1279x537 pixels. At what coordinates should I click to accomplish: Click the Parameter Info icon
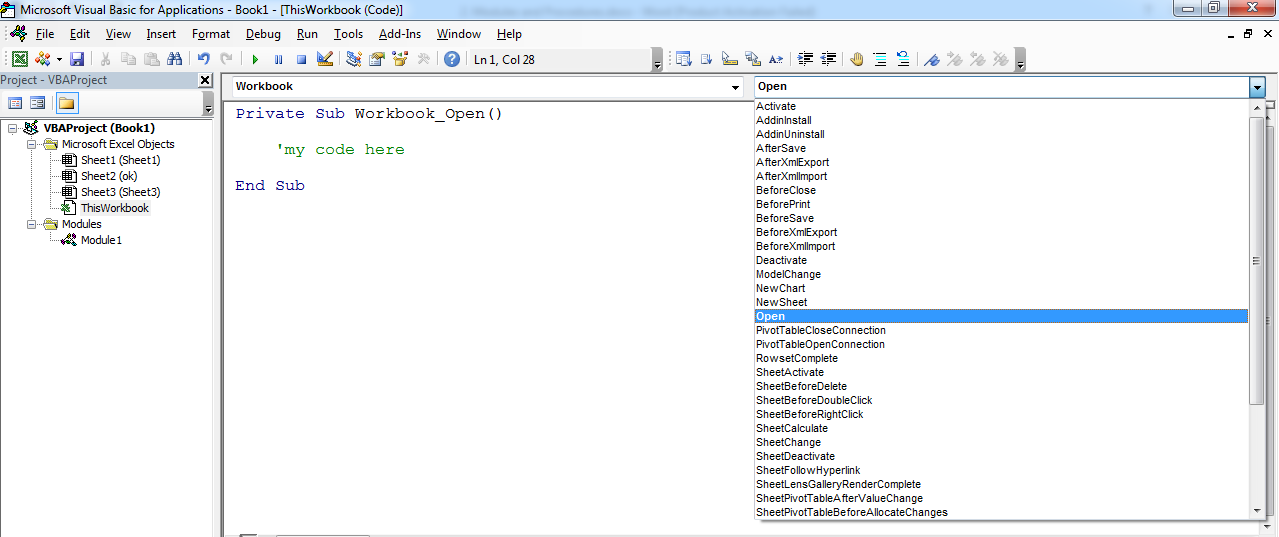tap(753, 59)
